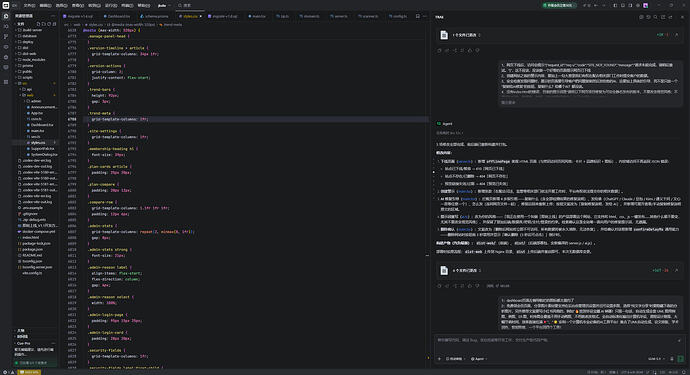Open the Search view in activity bar
The height and width of the screenshot is (375, 690).
click(x=6, y=26)
